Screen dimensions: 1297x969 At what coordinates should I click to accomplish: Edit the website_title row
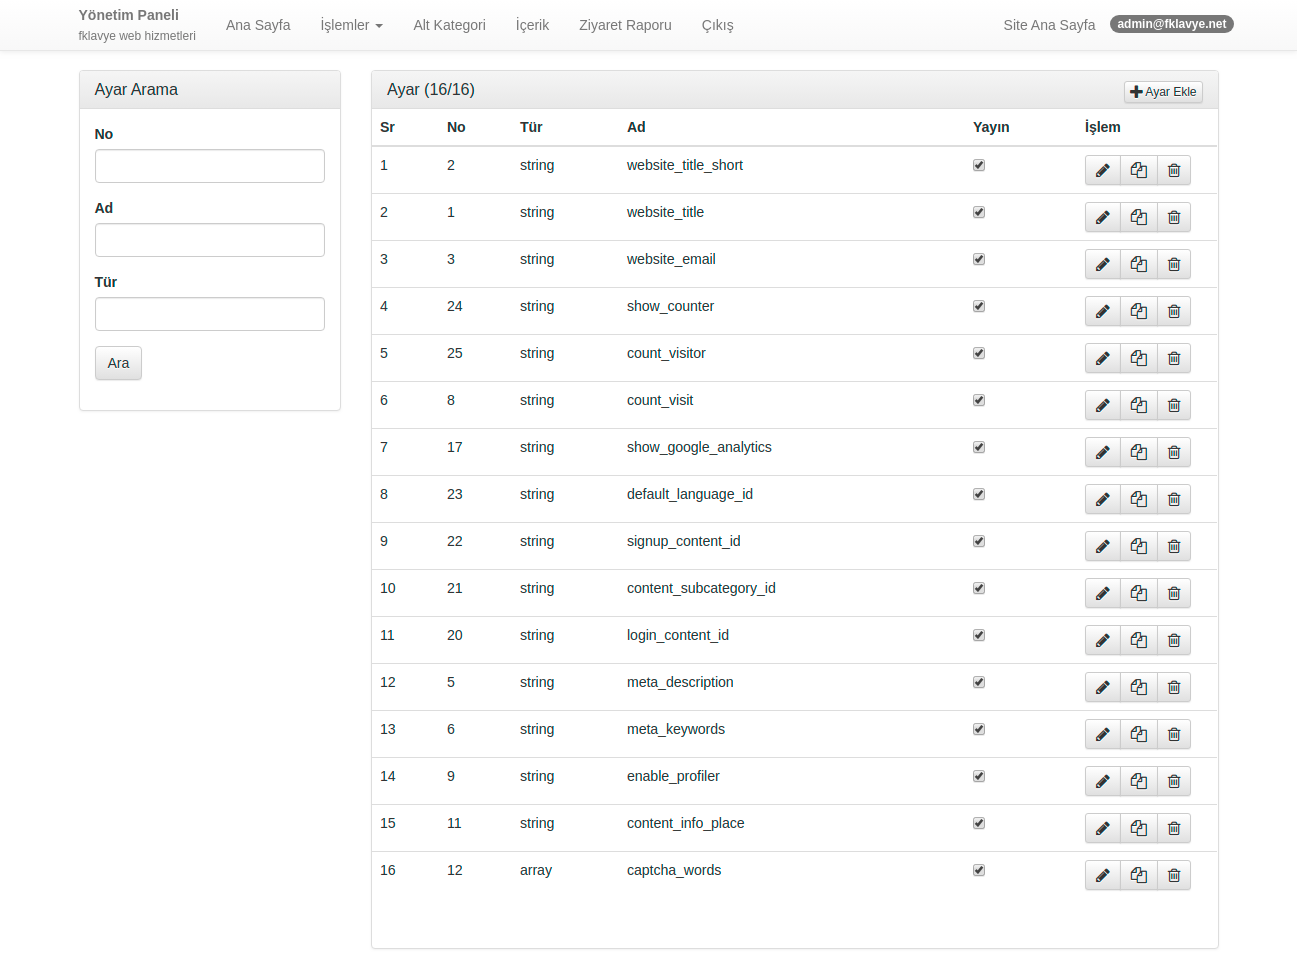pos(1102,217)
